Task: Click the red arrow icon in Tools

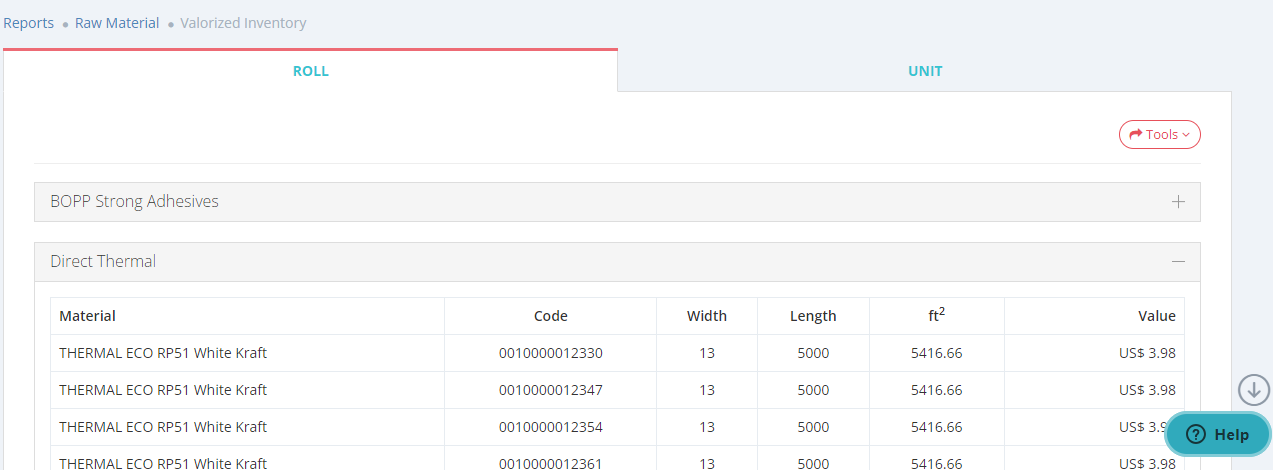Action: (1135, 134)
